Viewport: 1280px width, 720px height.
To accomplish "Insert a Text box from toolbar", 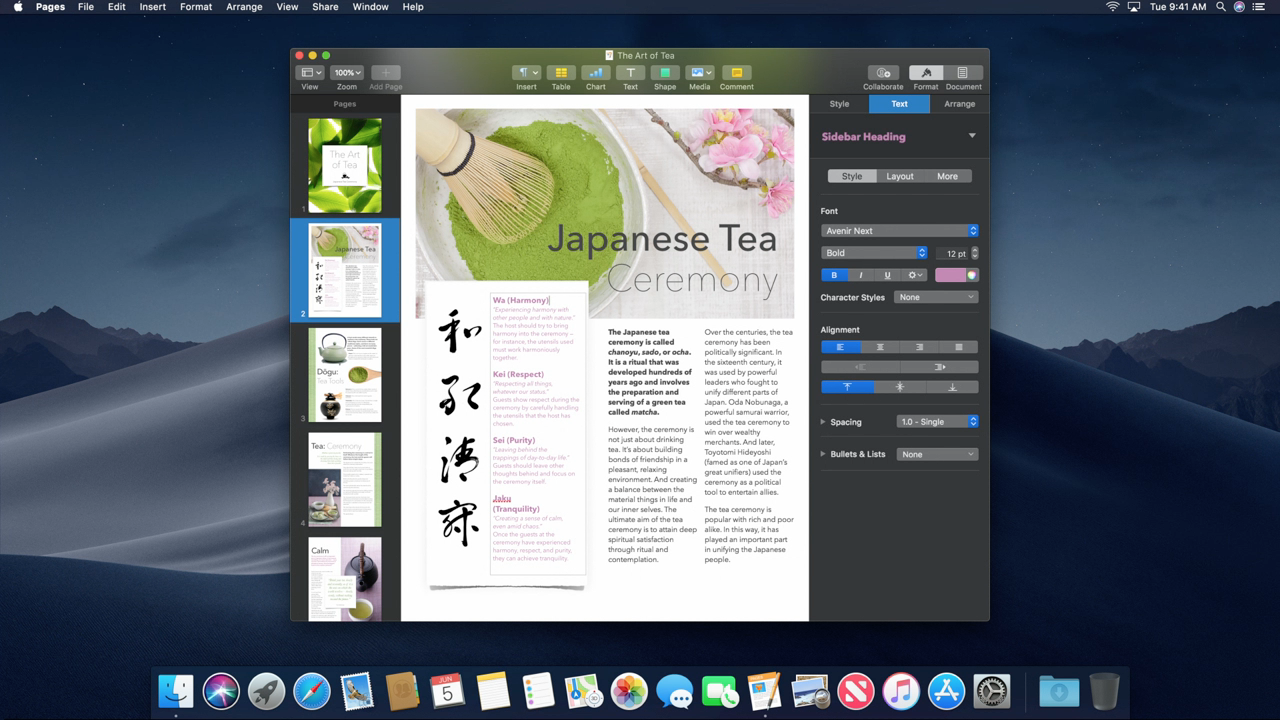I will tap(630, 73).
